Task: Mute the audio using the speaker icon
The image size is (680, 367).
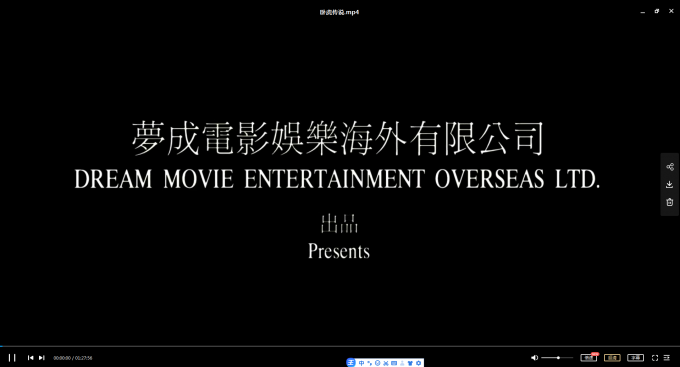Action: coord(534,358)
